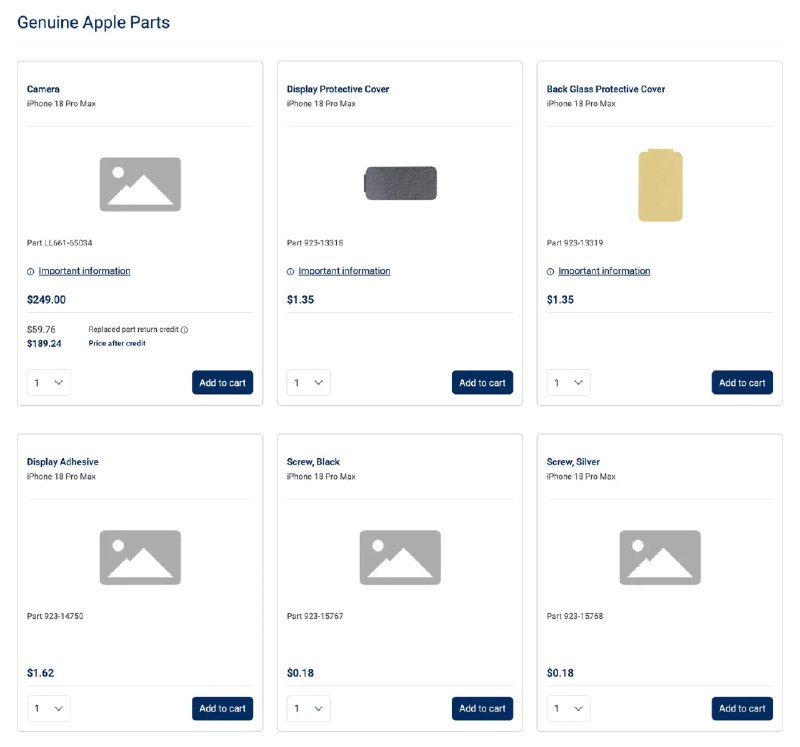Image resolution: width=800 pixels, height=747 pixels.
Task: Click the Replaced part return credit label
Action: pyautogui.click(x=133, y=330)
